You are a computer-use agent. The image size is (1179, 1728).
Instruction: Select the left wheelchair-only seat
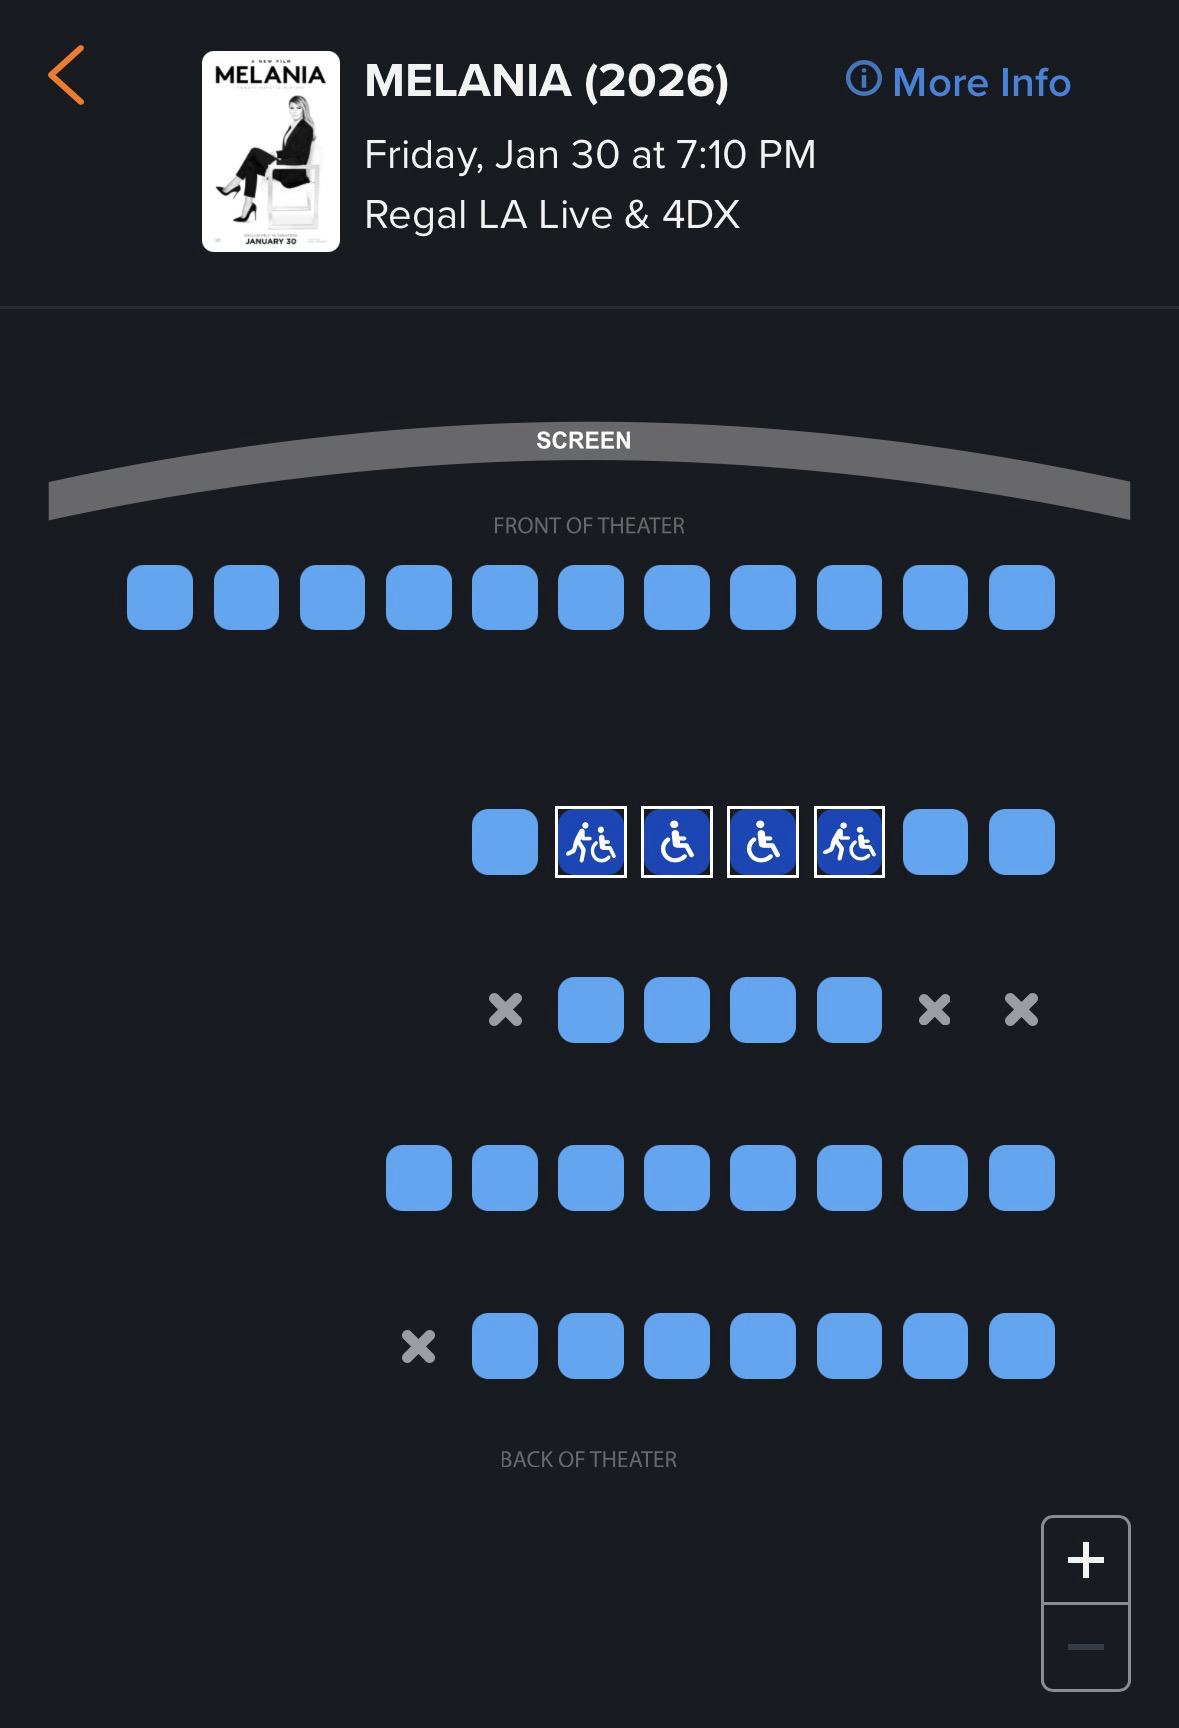click(677, 842)
